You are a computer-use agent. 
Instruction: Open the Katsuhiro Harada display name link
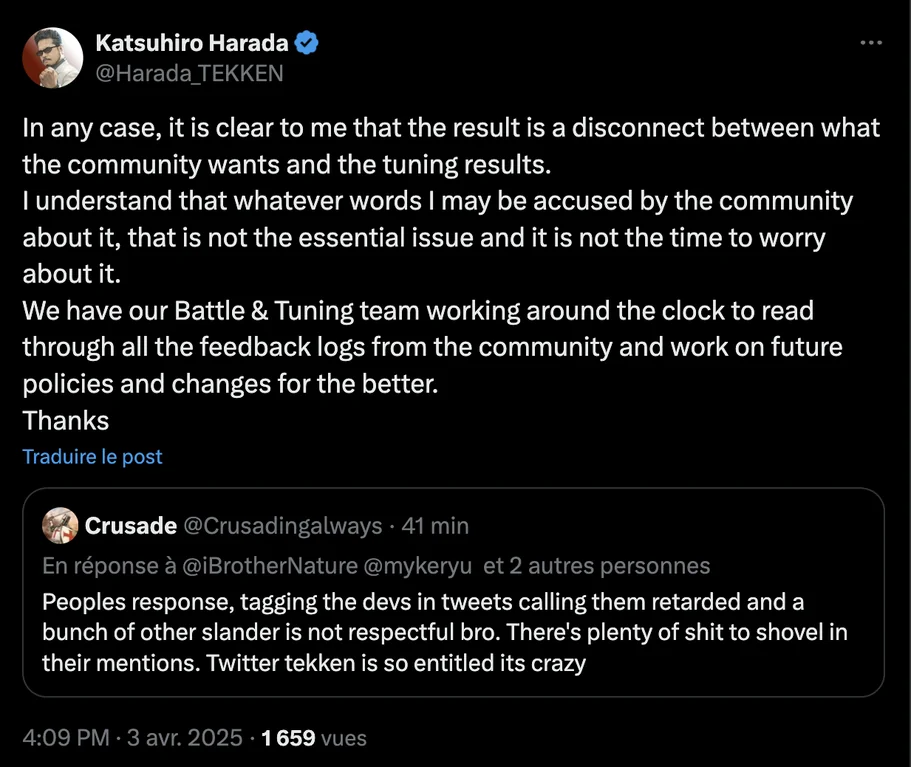(192, 43)
